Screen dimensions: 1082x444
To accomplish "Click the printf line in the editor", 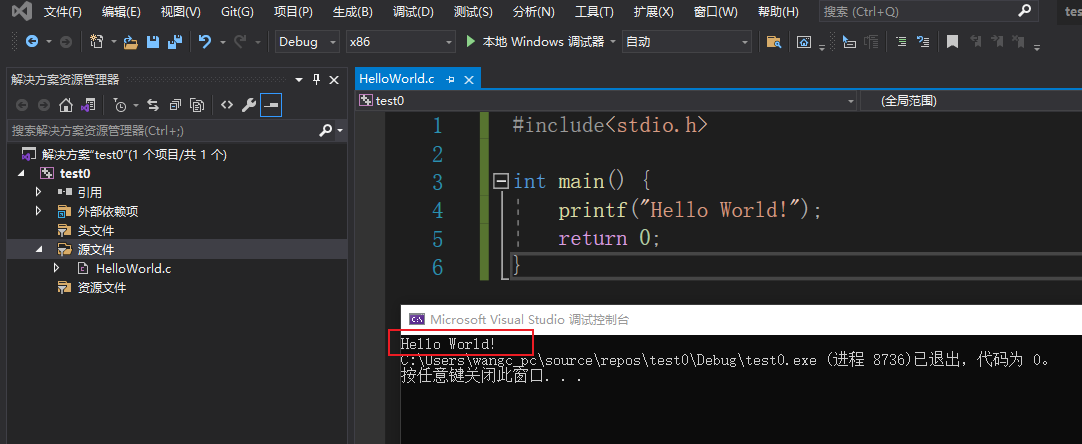I will coord(690,209).
